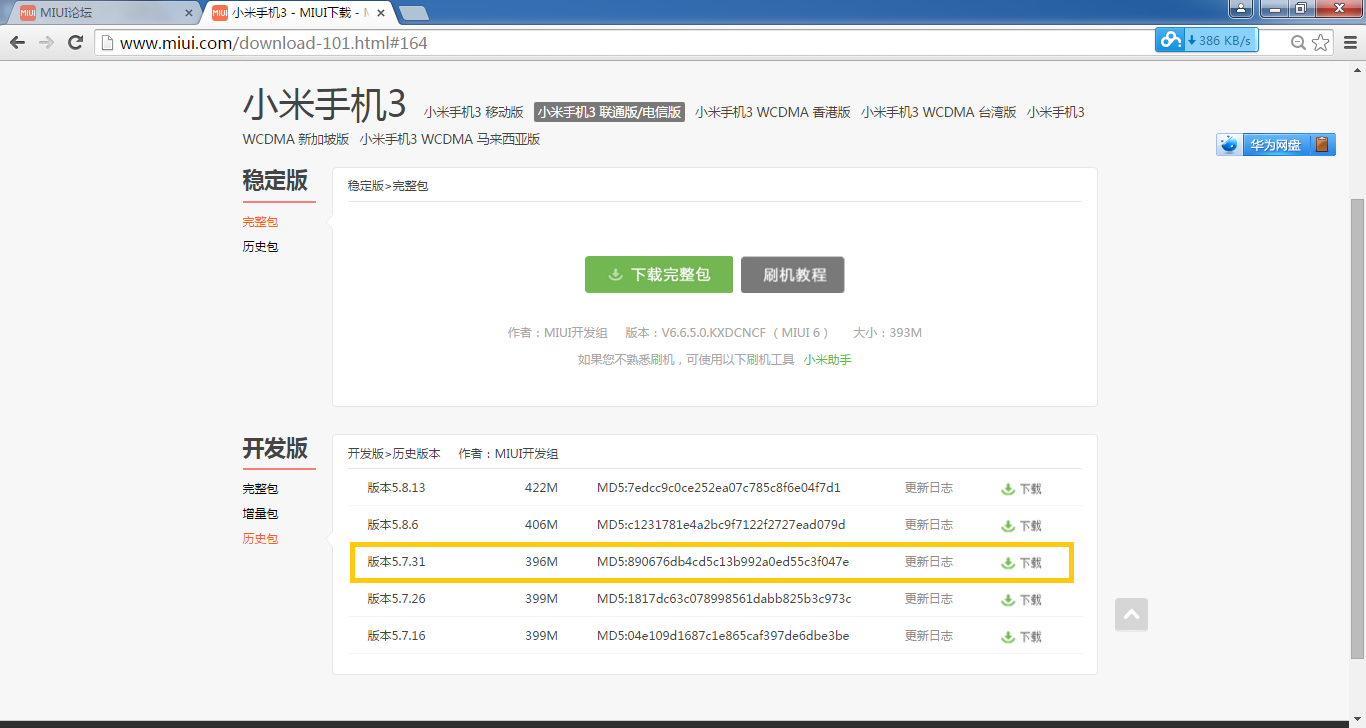This screenshot has width=1366, height=728.
Task: Select 小米手机3 WCDMA 香港版 variant
Action: pos(773,112)
